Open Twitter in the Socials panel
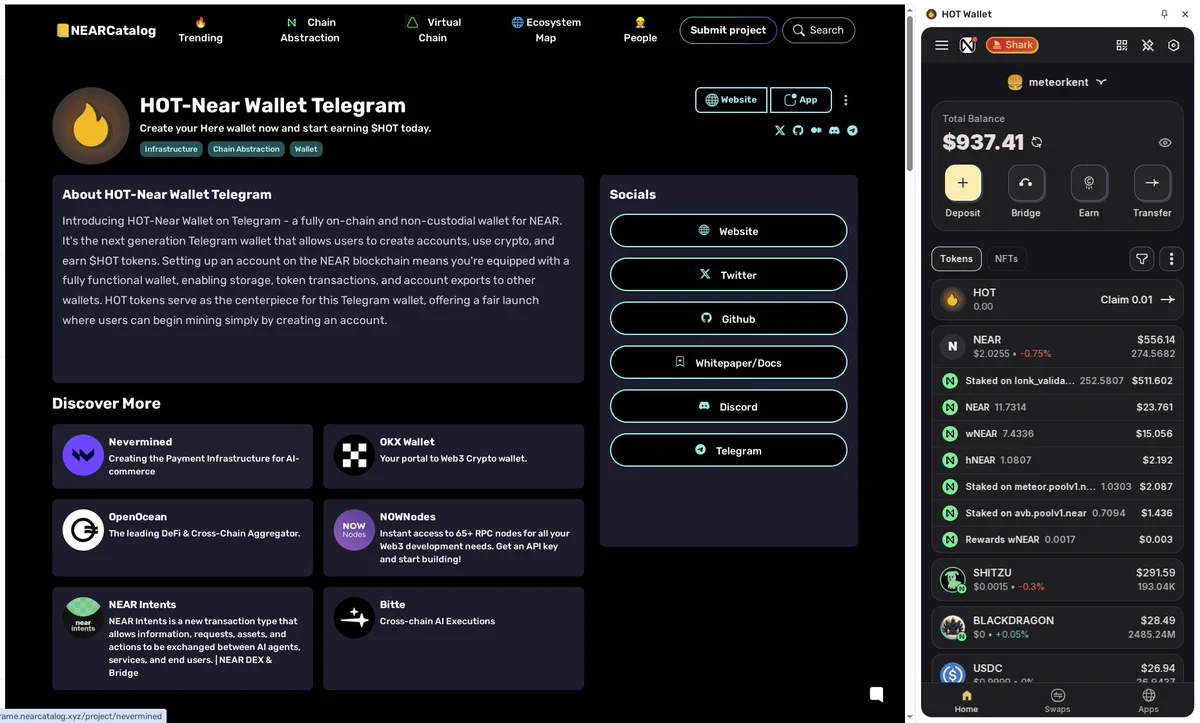Viewport: 1200px width, 723px height. [728, 275]
